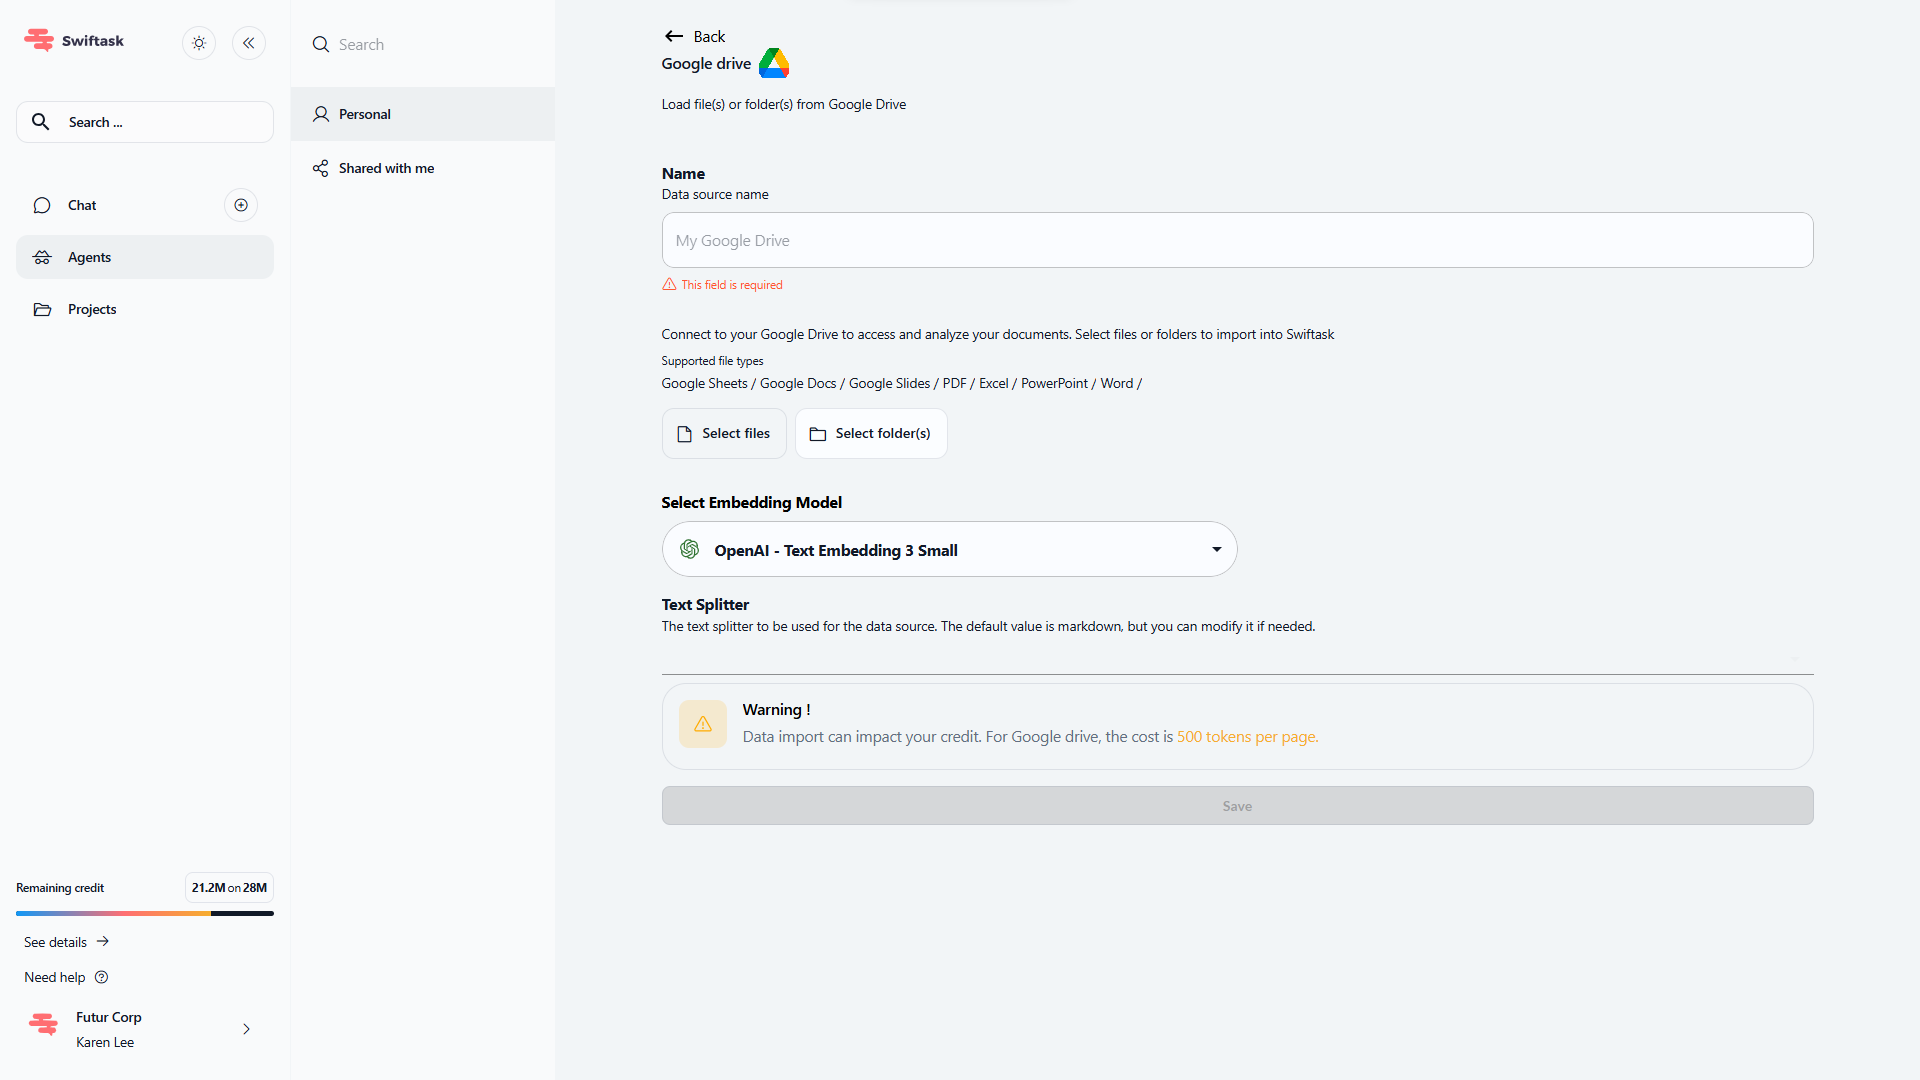Select Shared with me tab
1920x1080 pixels.
point(386,168)
